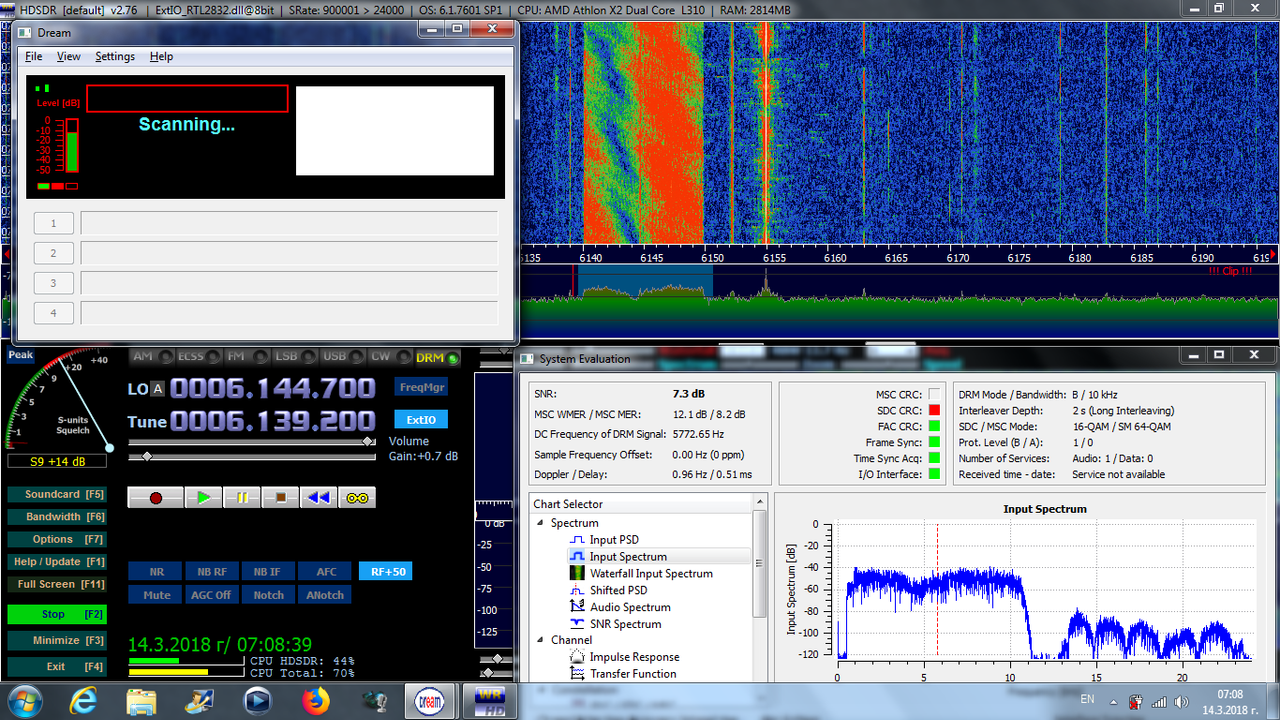This screenshot has height=720, width=1280.
Task: Toggle the RF+50 option
Action: click(x=385, y=571)
